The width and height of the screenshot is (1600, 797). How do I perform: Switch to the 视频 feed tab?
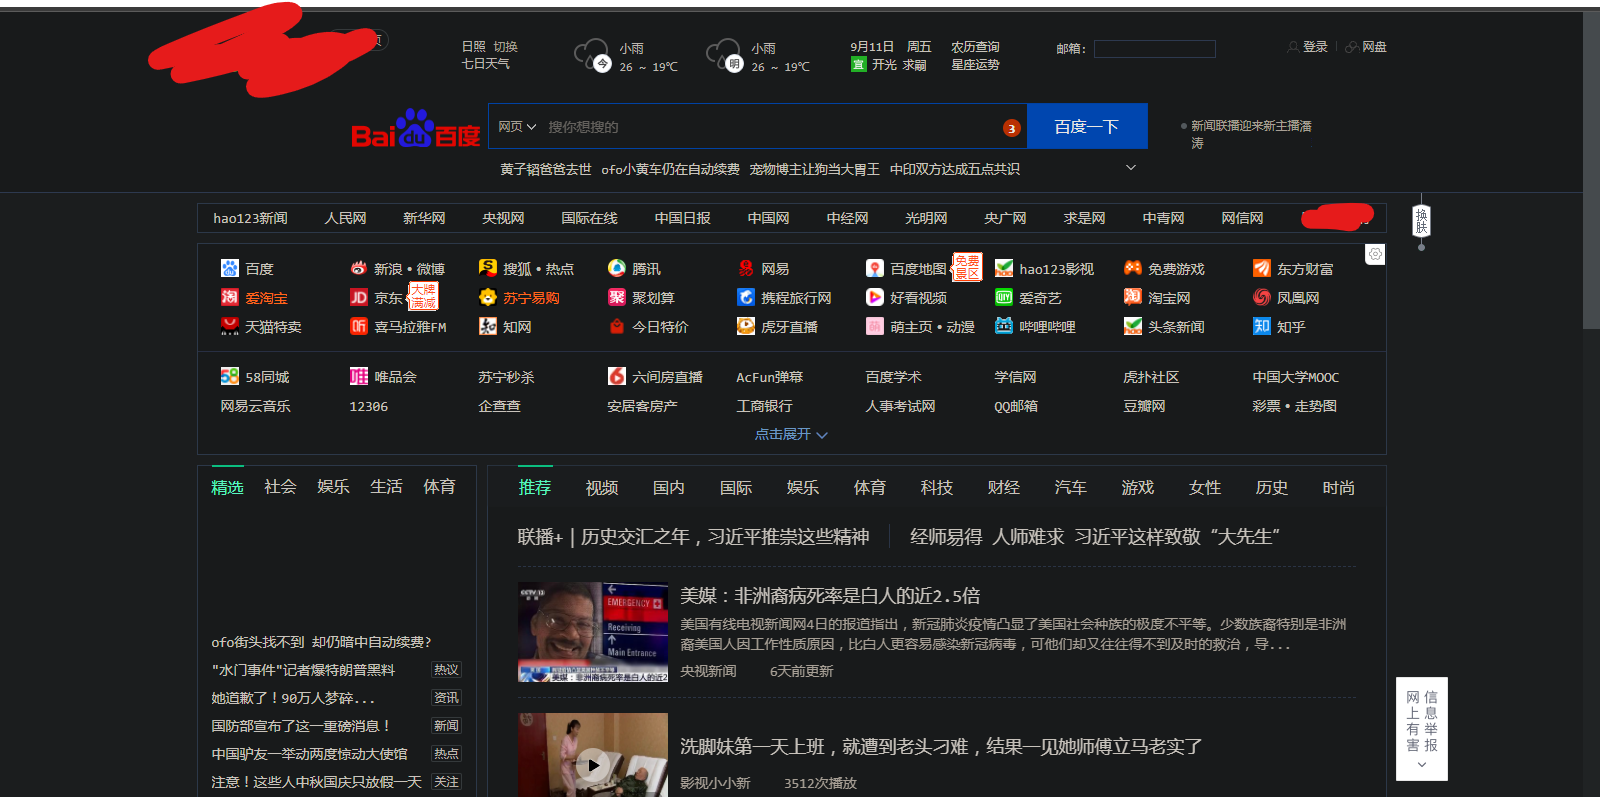(602, 488)
